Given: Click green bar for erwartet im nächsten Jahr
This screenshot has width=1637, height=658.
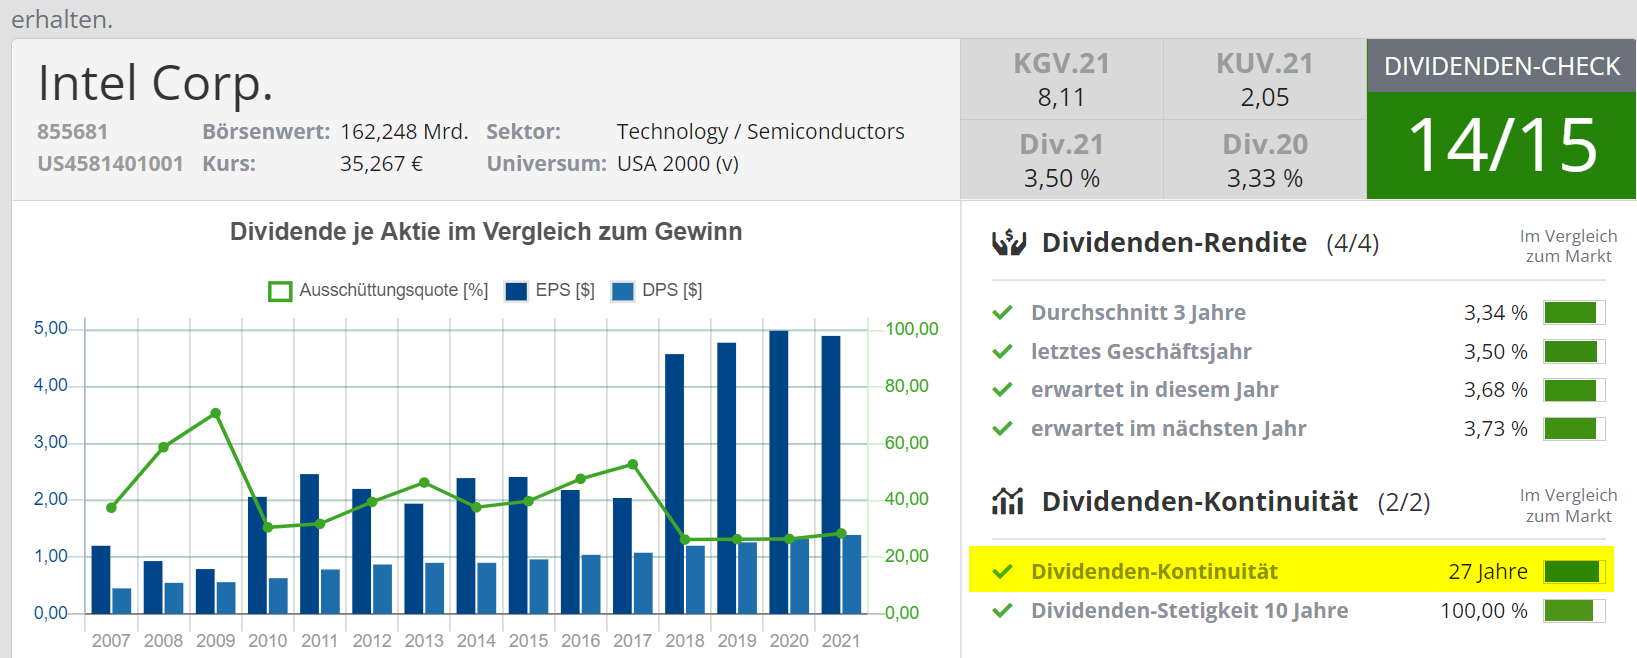Looking at the screenshot, I should [x=1574, y=429].
